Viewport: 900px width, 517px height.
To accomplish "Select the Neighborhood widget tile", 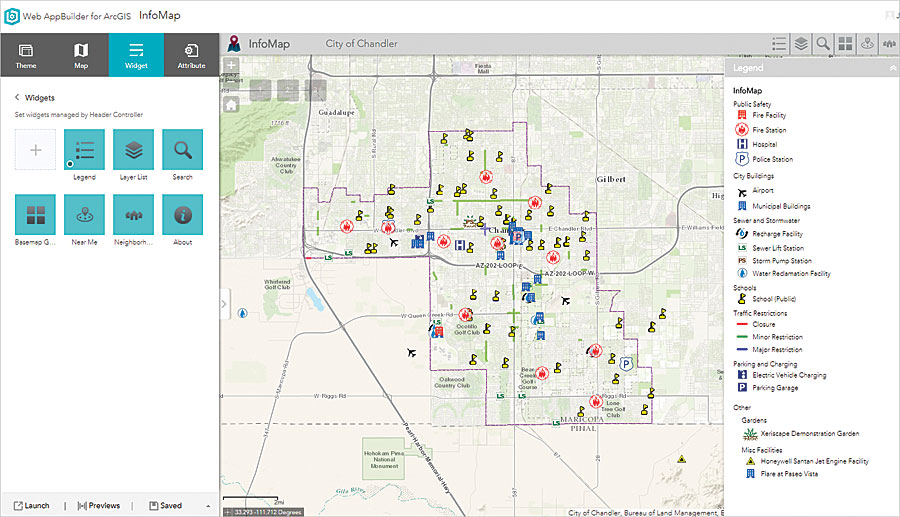I will 134,215.
